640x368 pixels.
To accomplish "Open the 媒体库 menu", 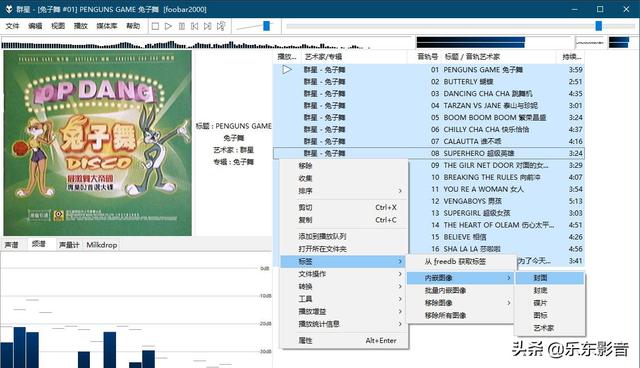I will (x=107, y=26).
